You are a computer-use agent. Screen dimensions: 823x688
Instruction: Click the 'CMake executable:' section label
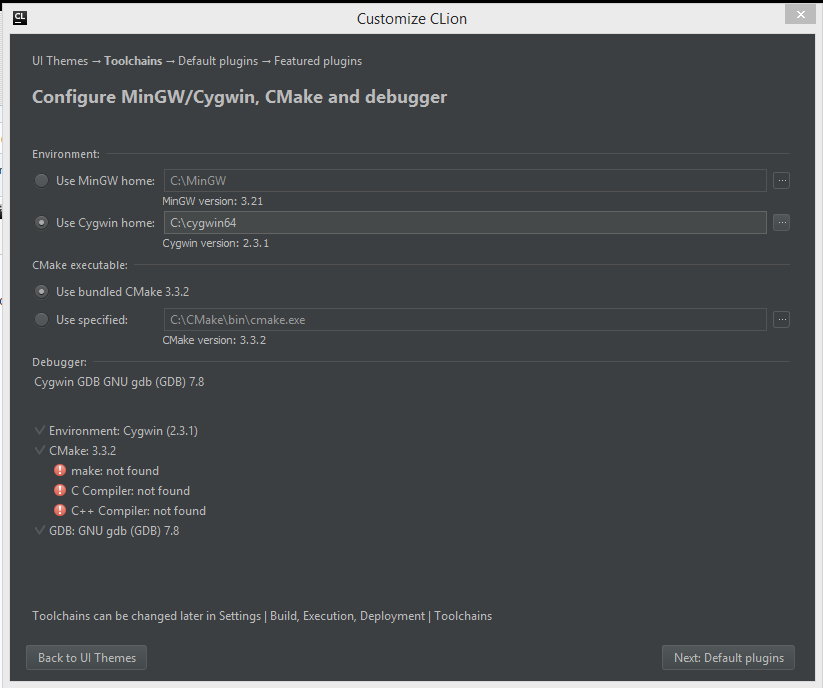pyautogui.click(x=80, y=265)
